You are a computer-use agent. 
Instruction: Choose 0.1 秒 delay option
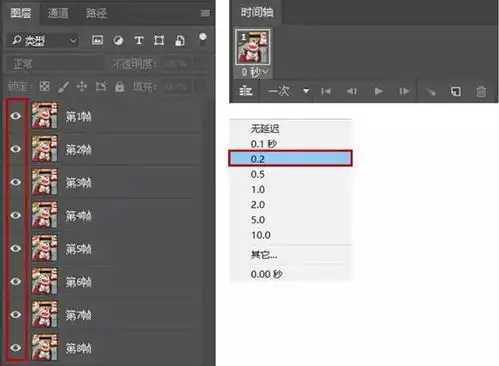(290, 144)
